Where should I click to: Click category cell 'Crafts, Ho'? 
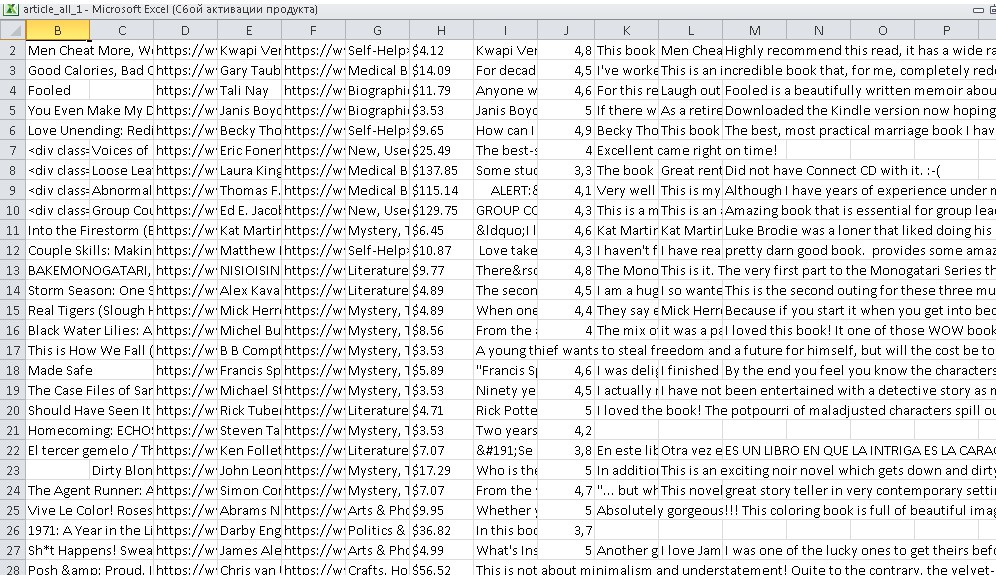pos(377,569)
